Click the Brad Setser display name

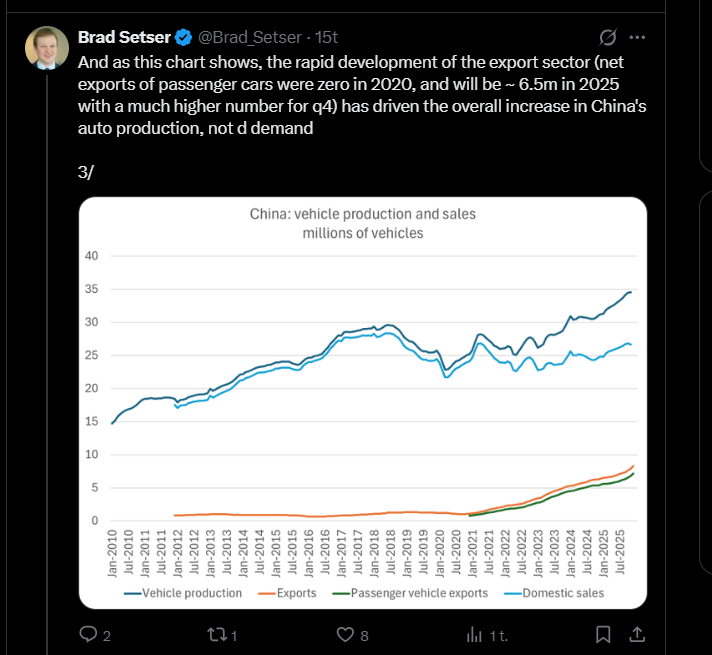124,38
